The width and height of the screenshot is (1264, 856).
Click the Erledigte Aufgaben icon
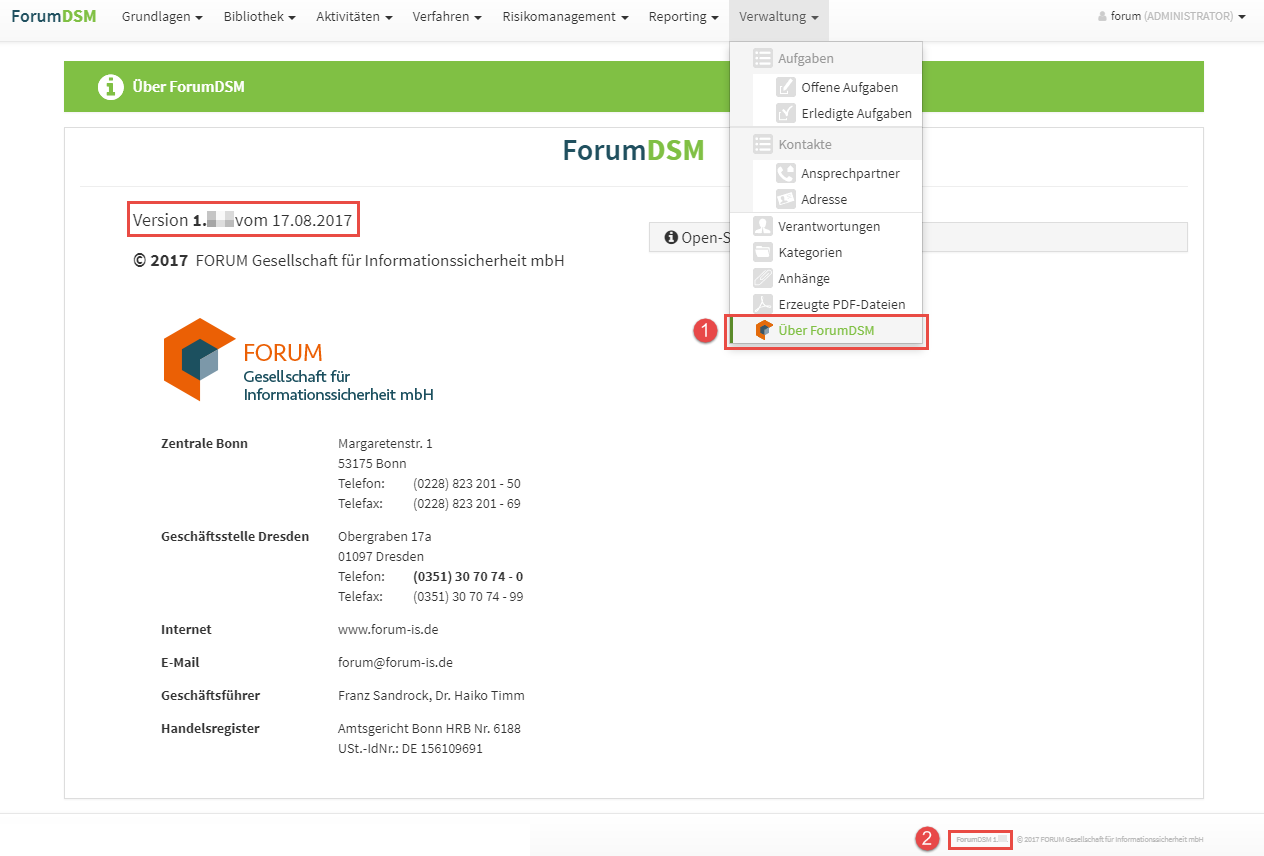tap(786, 113)
